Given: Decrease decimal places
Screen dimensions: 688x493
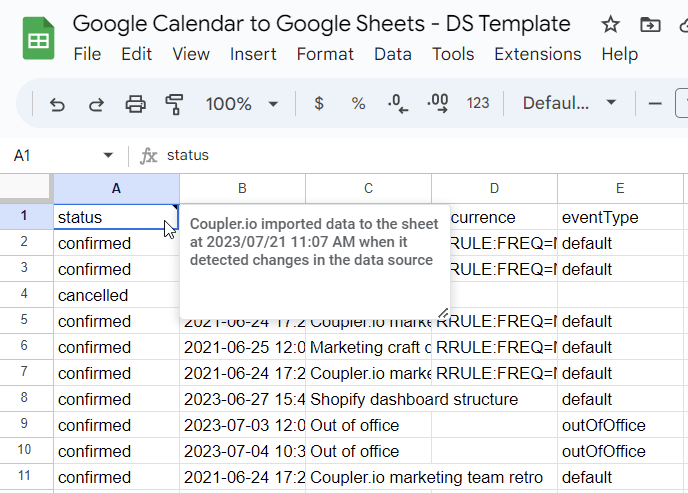Looking at the screenshot, I should [x=398, y=104].
